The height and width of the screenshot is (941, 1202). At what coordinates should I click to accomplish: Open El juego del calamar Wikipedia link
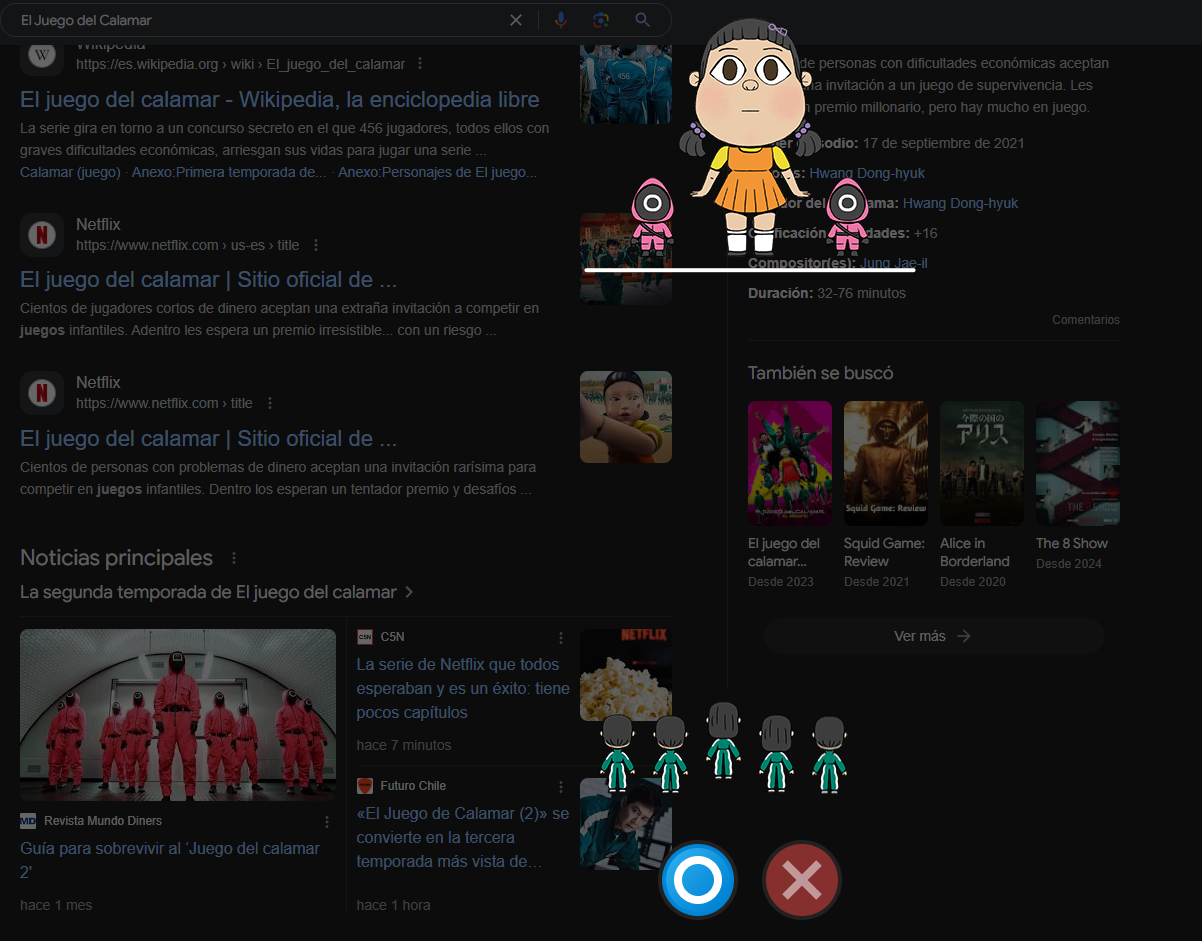(280, 99)
